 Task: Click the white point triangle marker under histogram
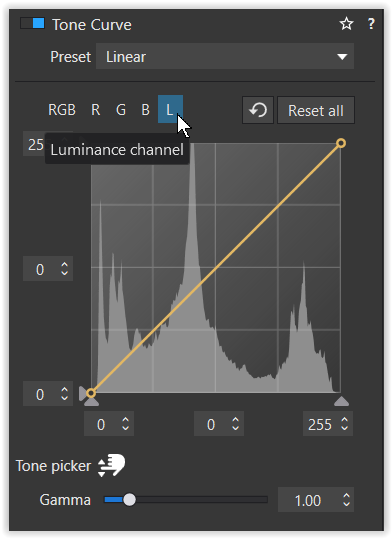tap(341, 401)
